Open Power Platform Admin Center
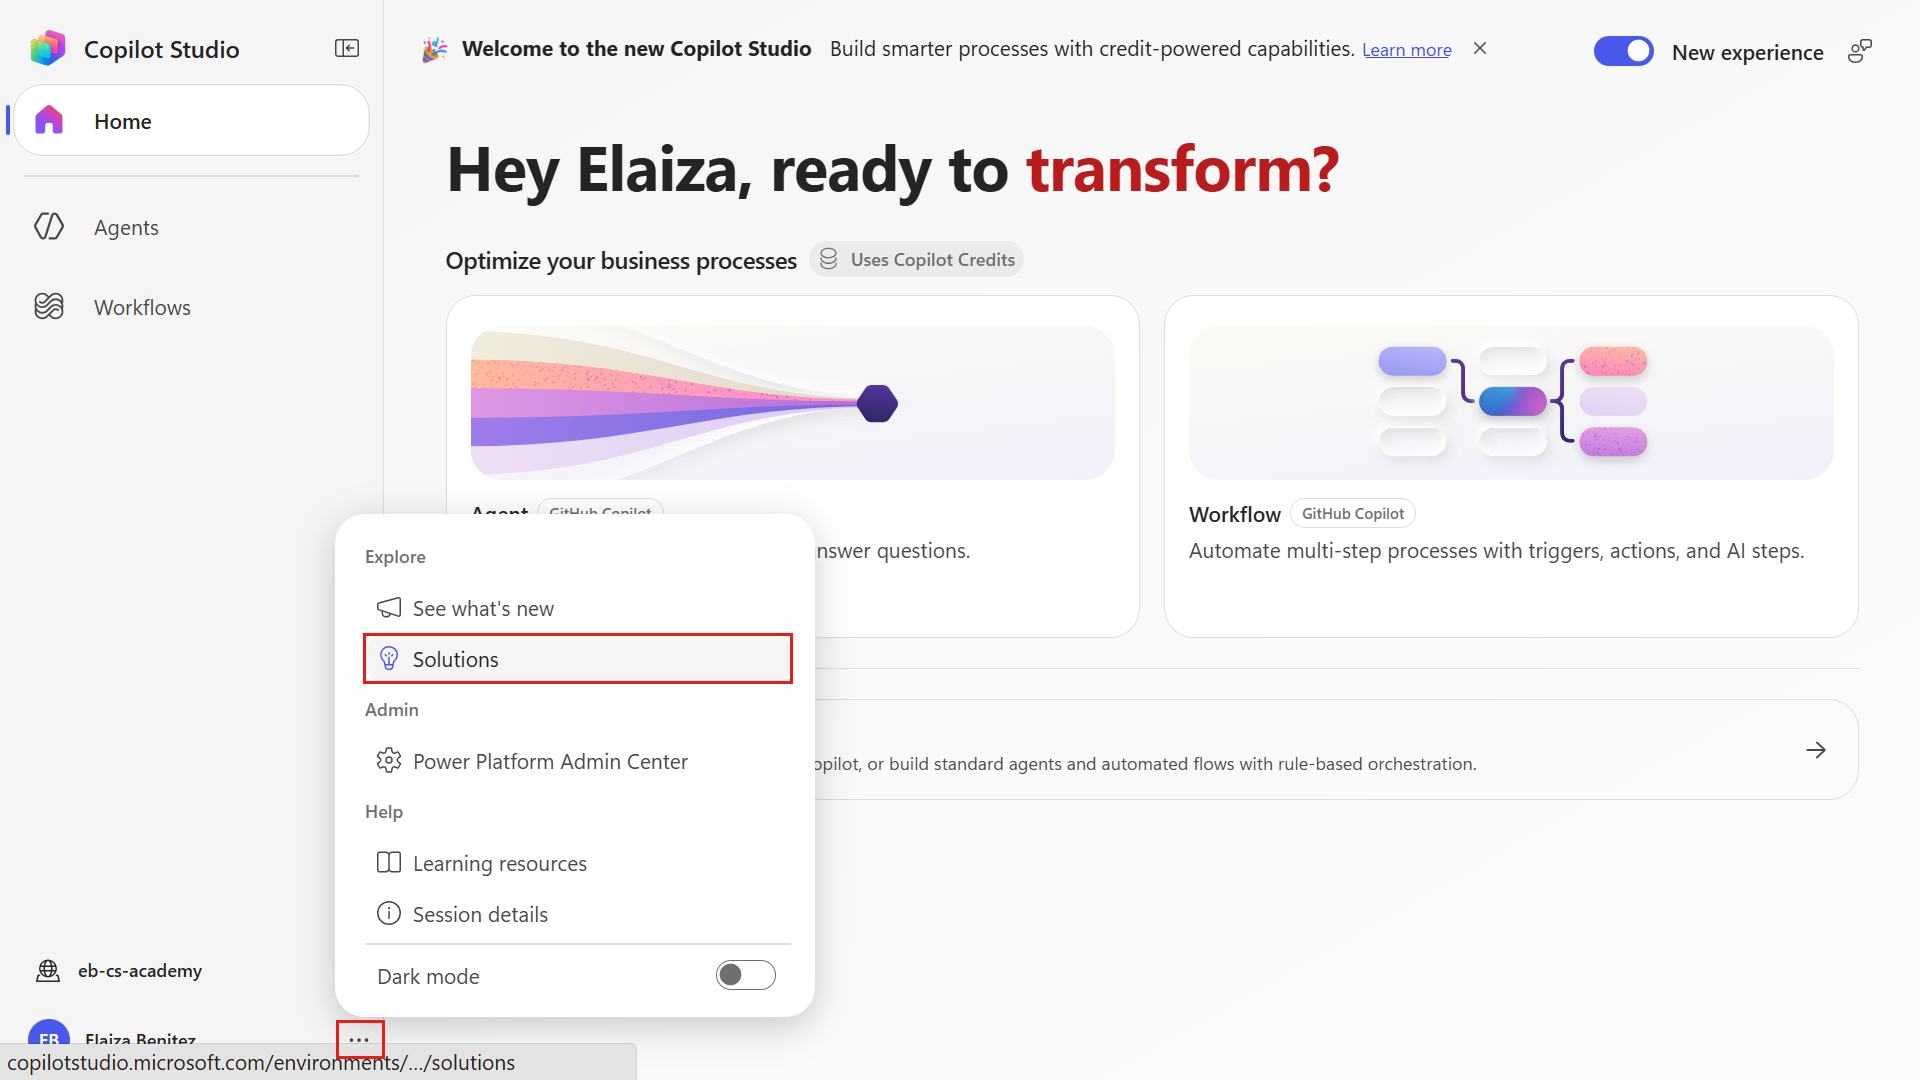Image resolution: width=1920 pixels, height=1080 pixels. click(578, 761)
